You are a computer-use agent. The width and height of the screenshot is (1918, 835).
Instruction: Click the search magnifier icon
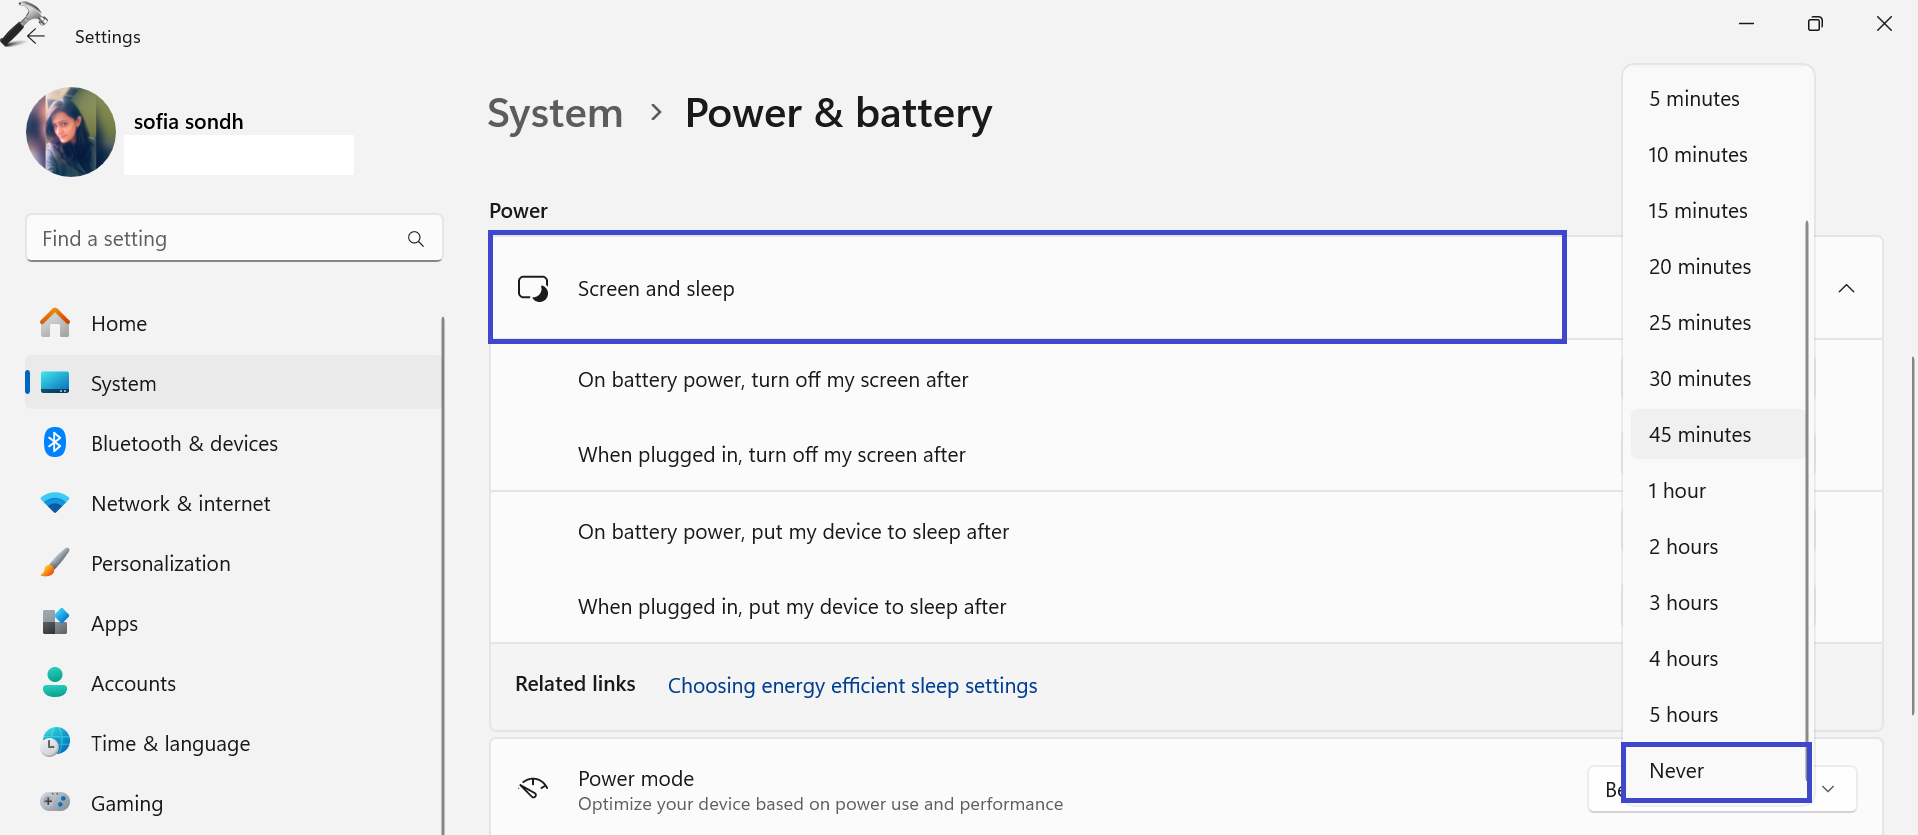coord(416,239)
